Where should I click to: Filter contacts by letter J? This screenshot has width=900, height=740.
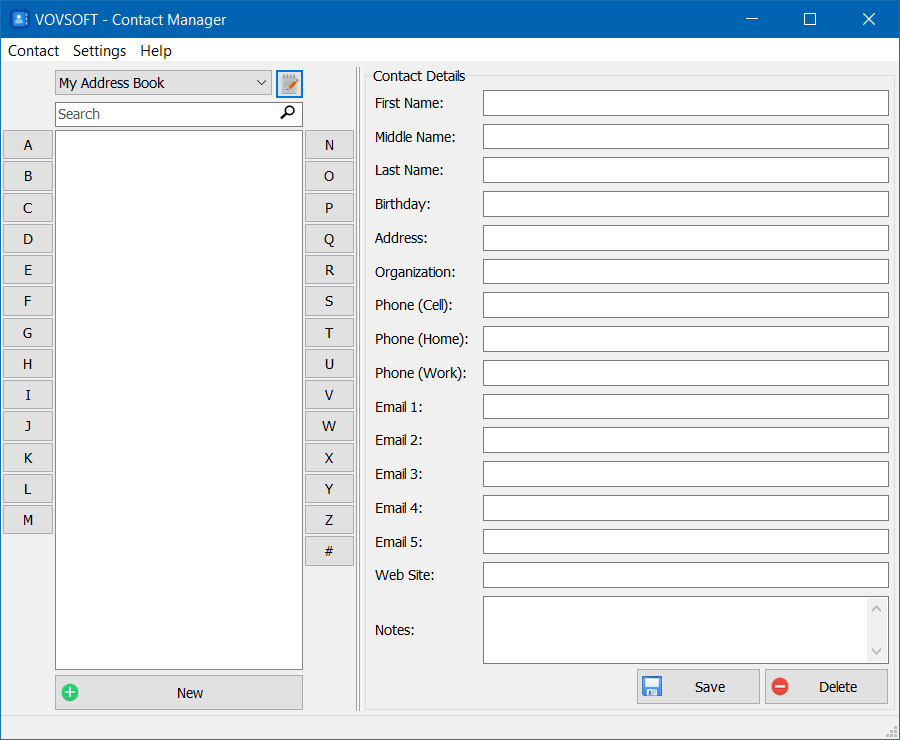click(28, 426)
